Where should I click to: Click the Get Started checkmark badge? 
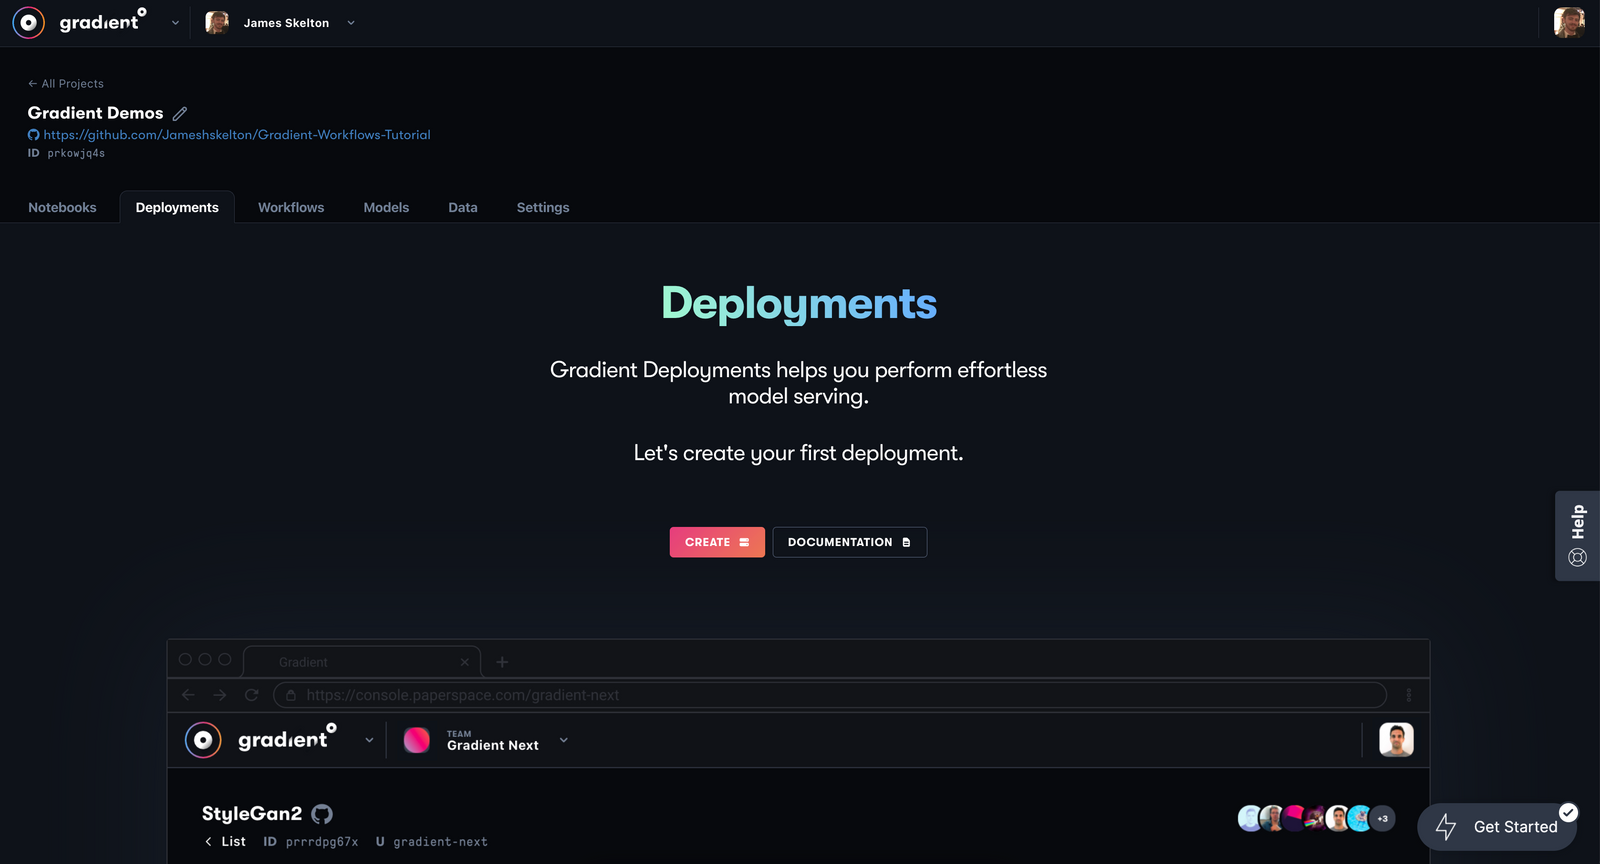coord(1568,812)
